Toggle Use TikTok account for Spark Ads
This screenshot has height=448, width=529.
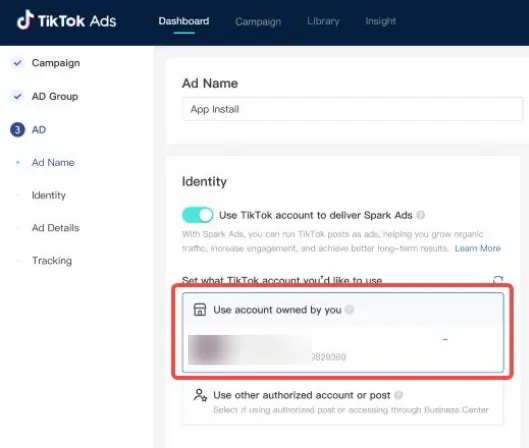198,215
